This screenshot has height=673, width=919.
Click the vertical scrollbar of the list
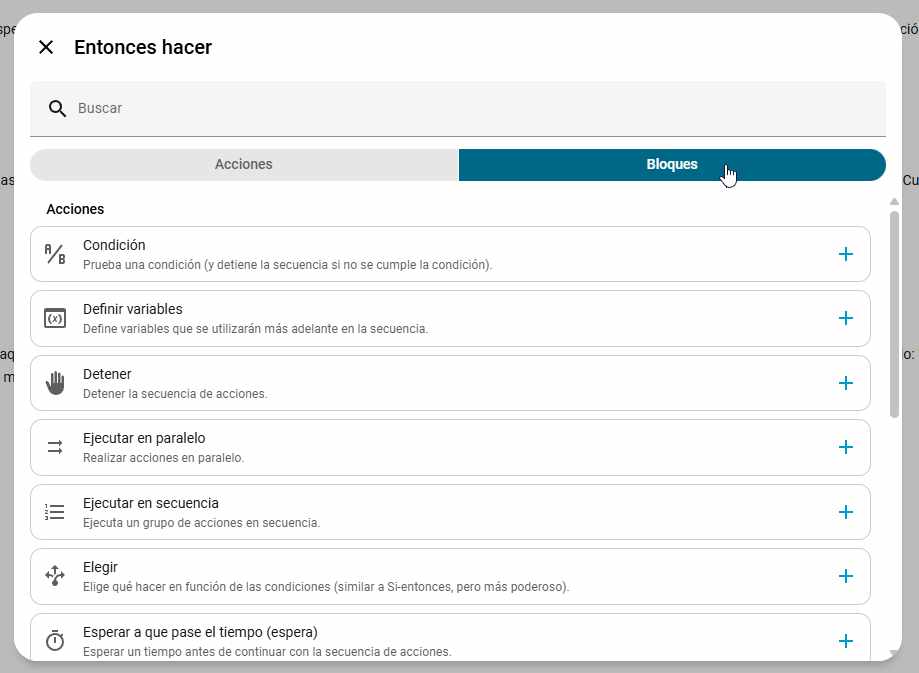(x=894, y=310)
